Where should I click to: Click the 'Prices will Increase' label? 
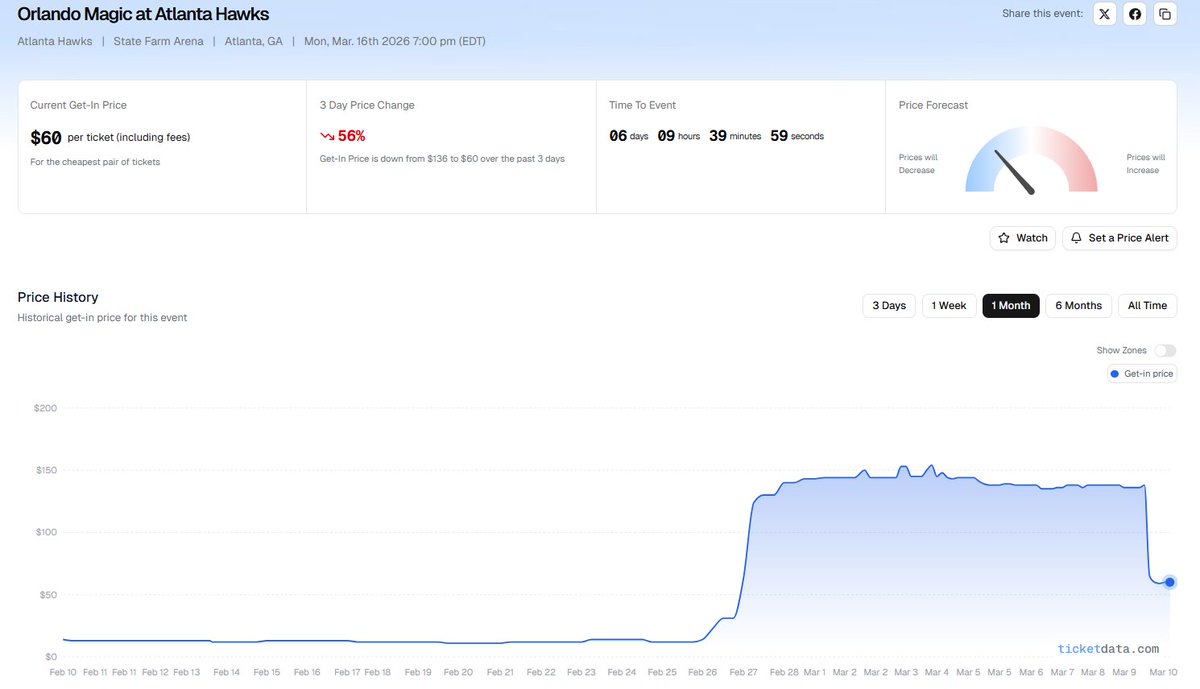(x=1146, y=164)
